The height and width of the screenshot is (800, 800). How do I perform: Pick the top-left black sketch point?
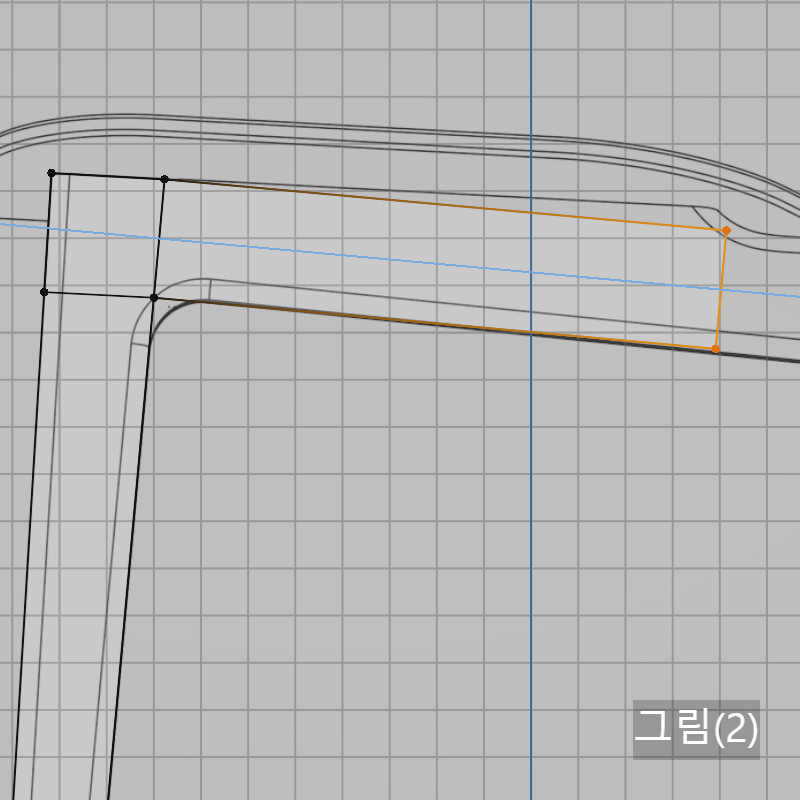[51, 173]
